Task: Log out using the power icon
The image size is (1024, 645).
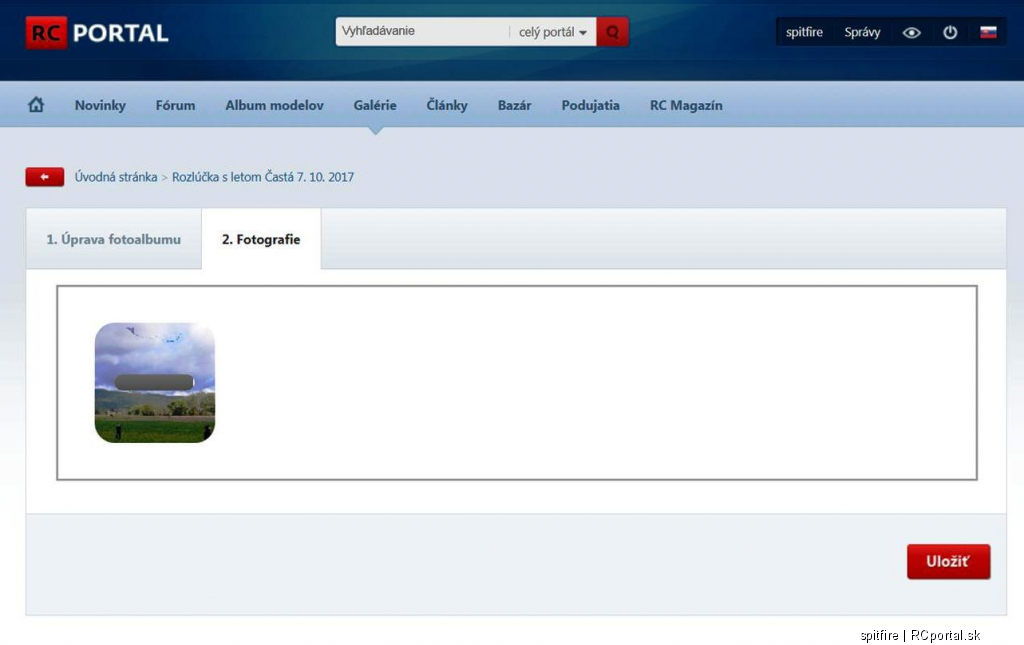Action: point(950,32)
